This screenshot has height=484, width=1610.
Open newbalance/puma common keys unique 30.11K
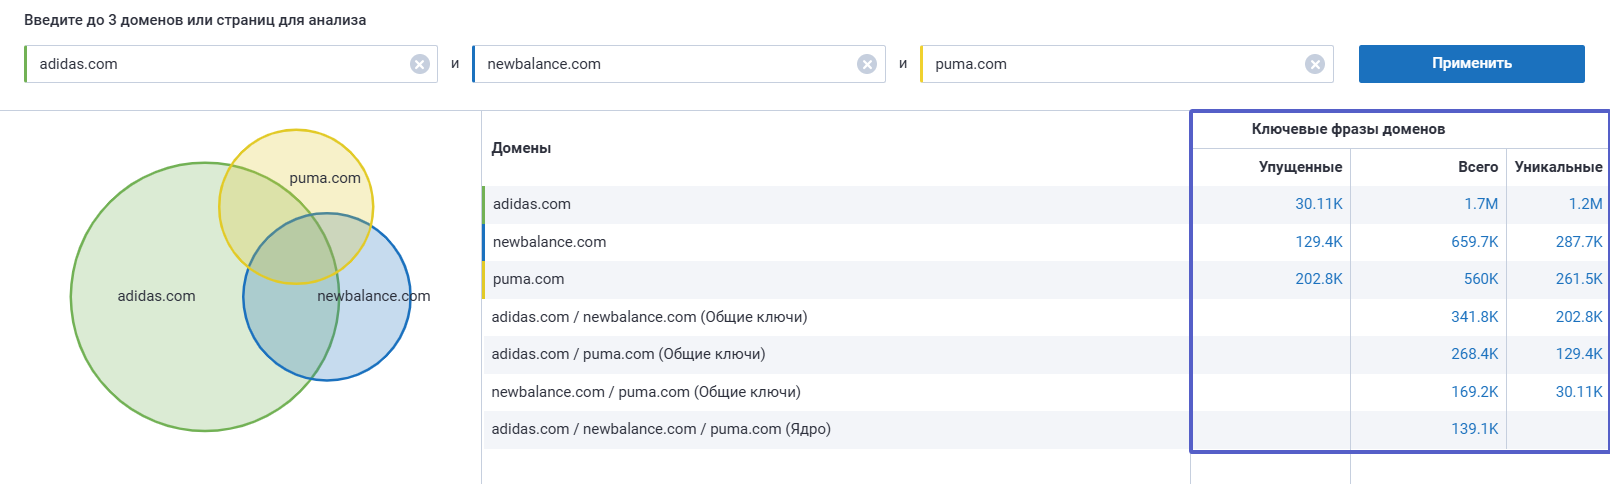[x=1579, y=392]
